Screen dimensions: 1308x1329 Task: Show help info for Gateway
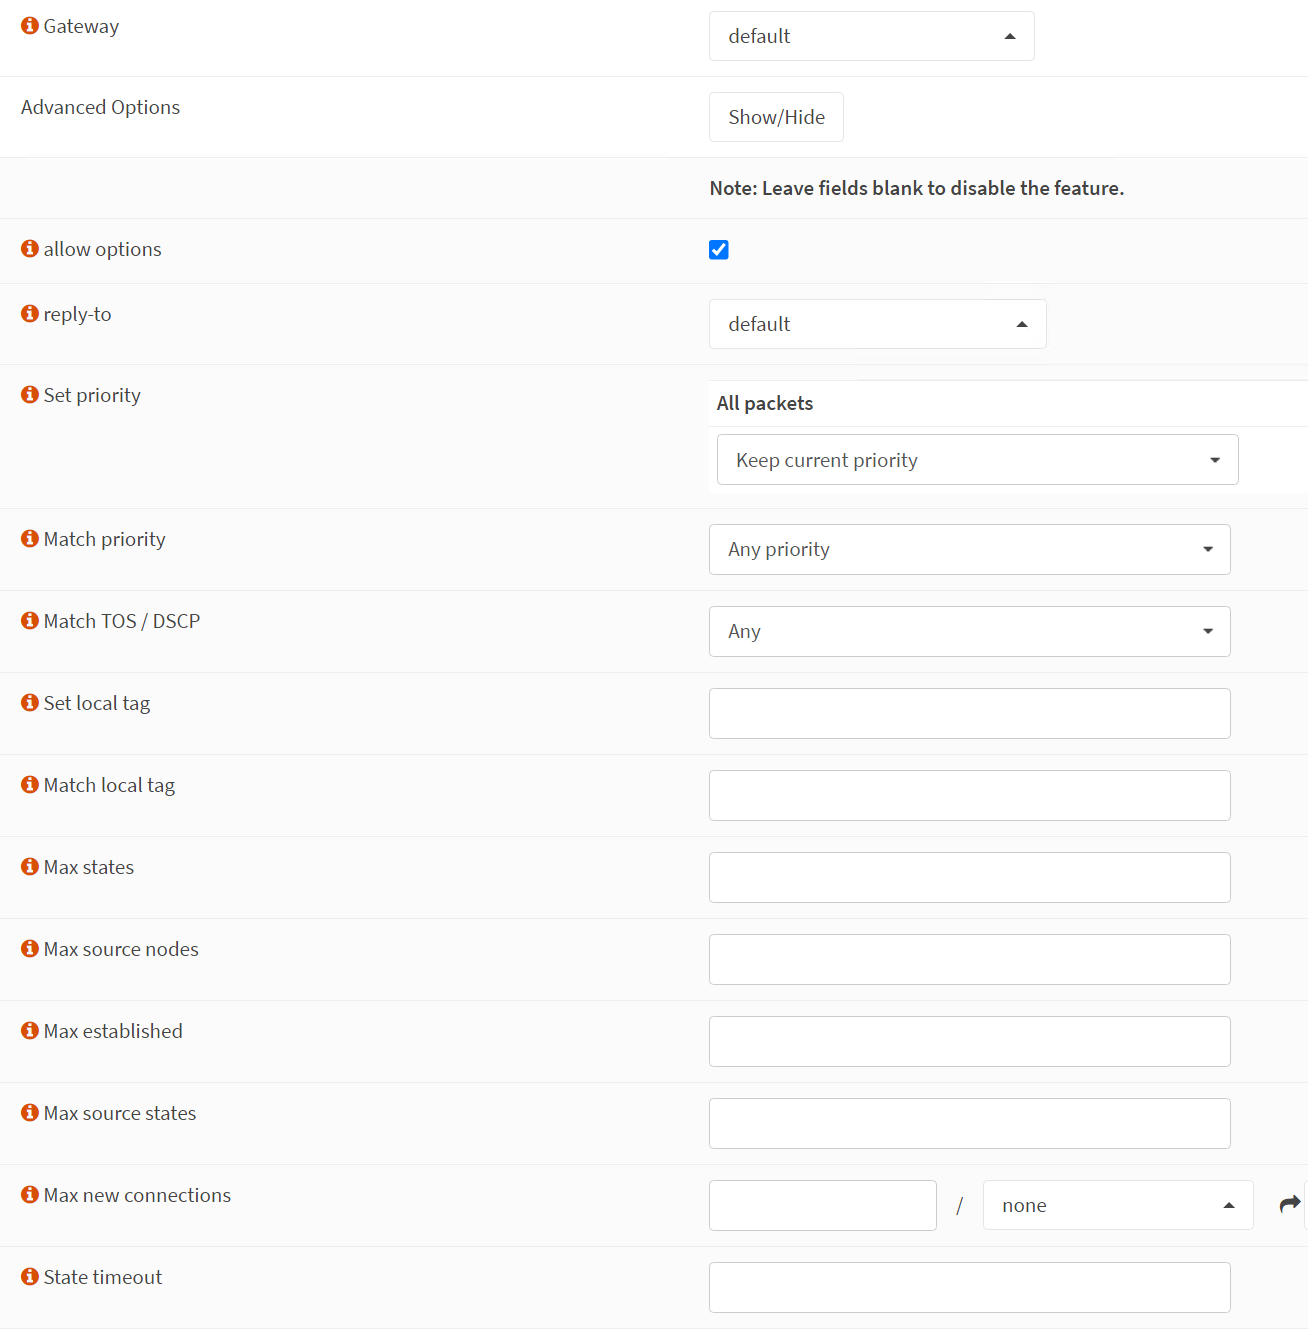[x=30, y=25]
